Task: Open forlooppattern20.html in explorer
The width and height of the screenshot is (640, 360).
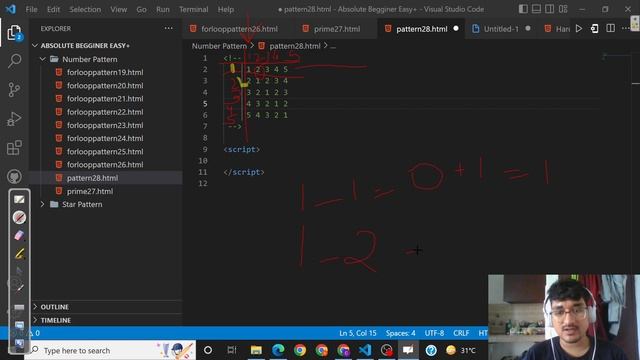Action: [x=105, y=86]
